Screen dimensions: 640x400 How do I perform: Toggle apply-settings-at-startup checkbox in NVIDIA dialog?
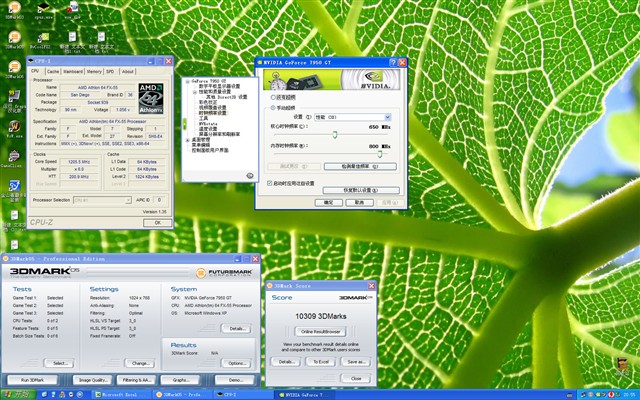point(269,183)
